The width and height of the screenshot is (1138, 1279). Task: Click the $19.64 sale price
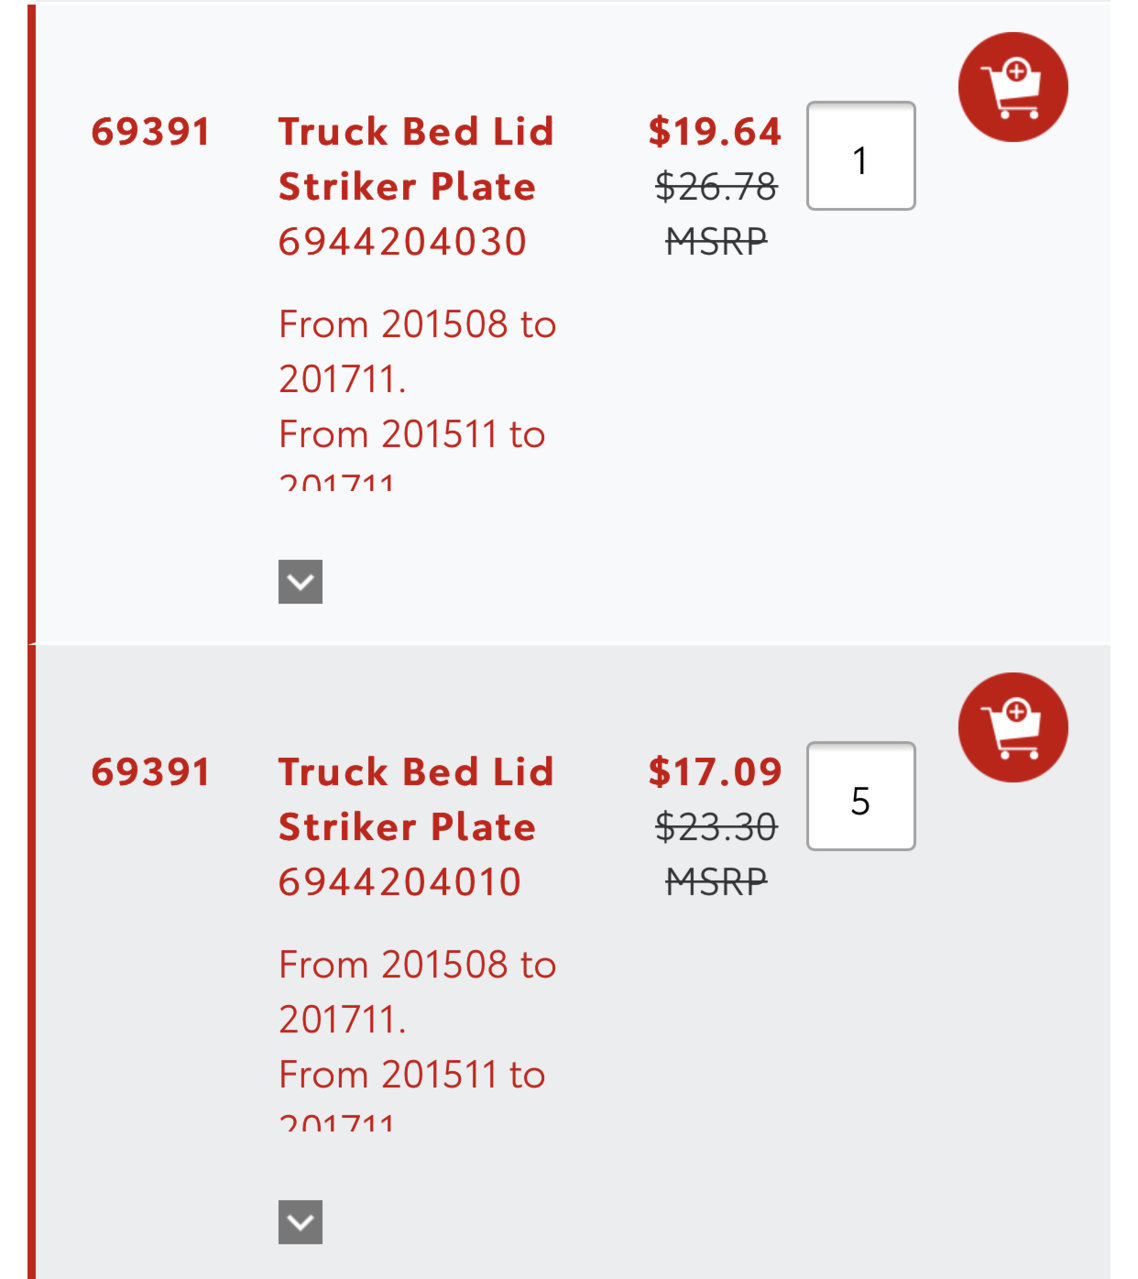point(714,131)
